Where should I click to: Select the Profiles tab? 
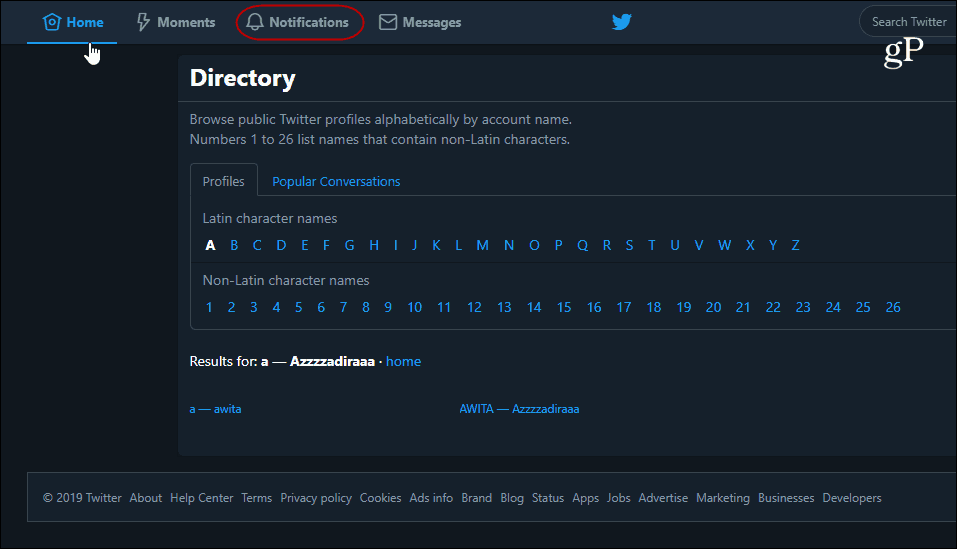[223, 182]
